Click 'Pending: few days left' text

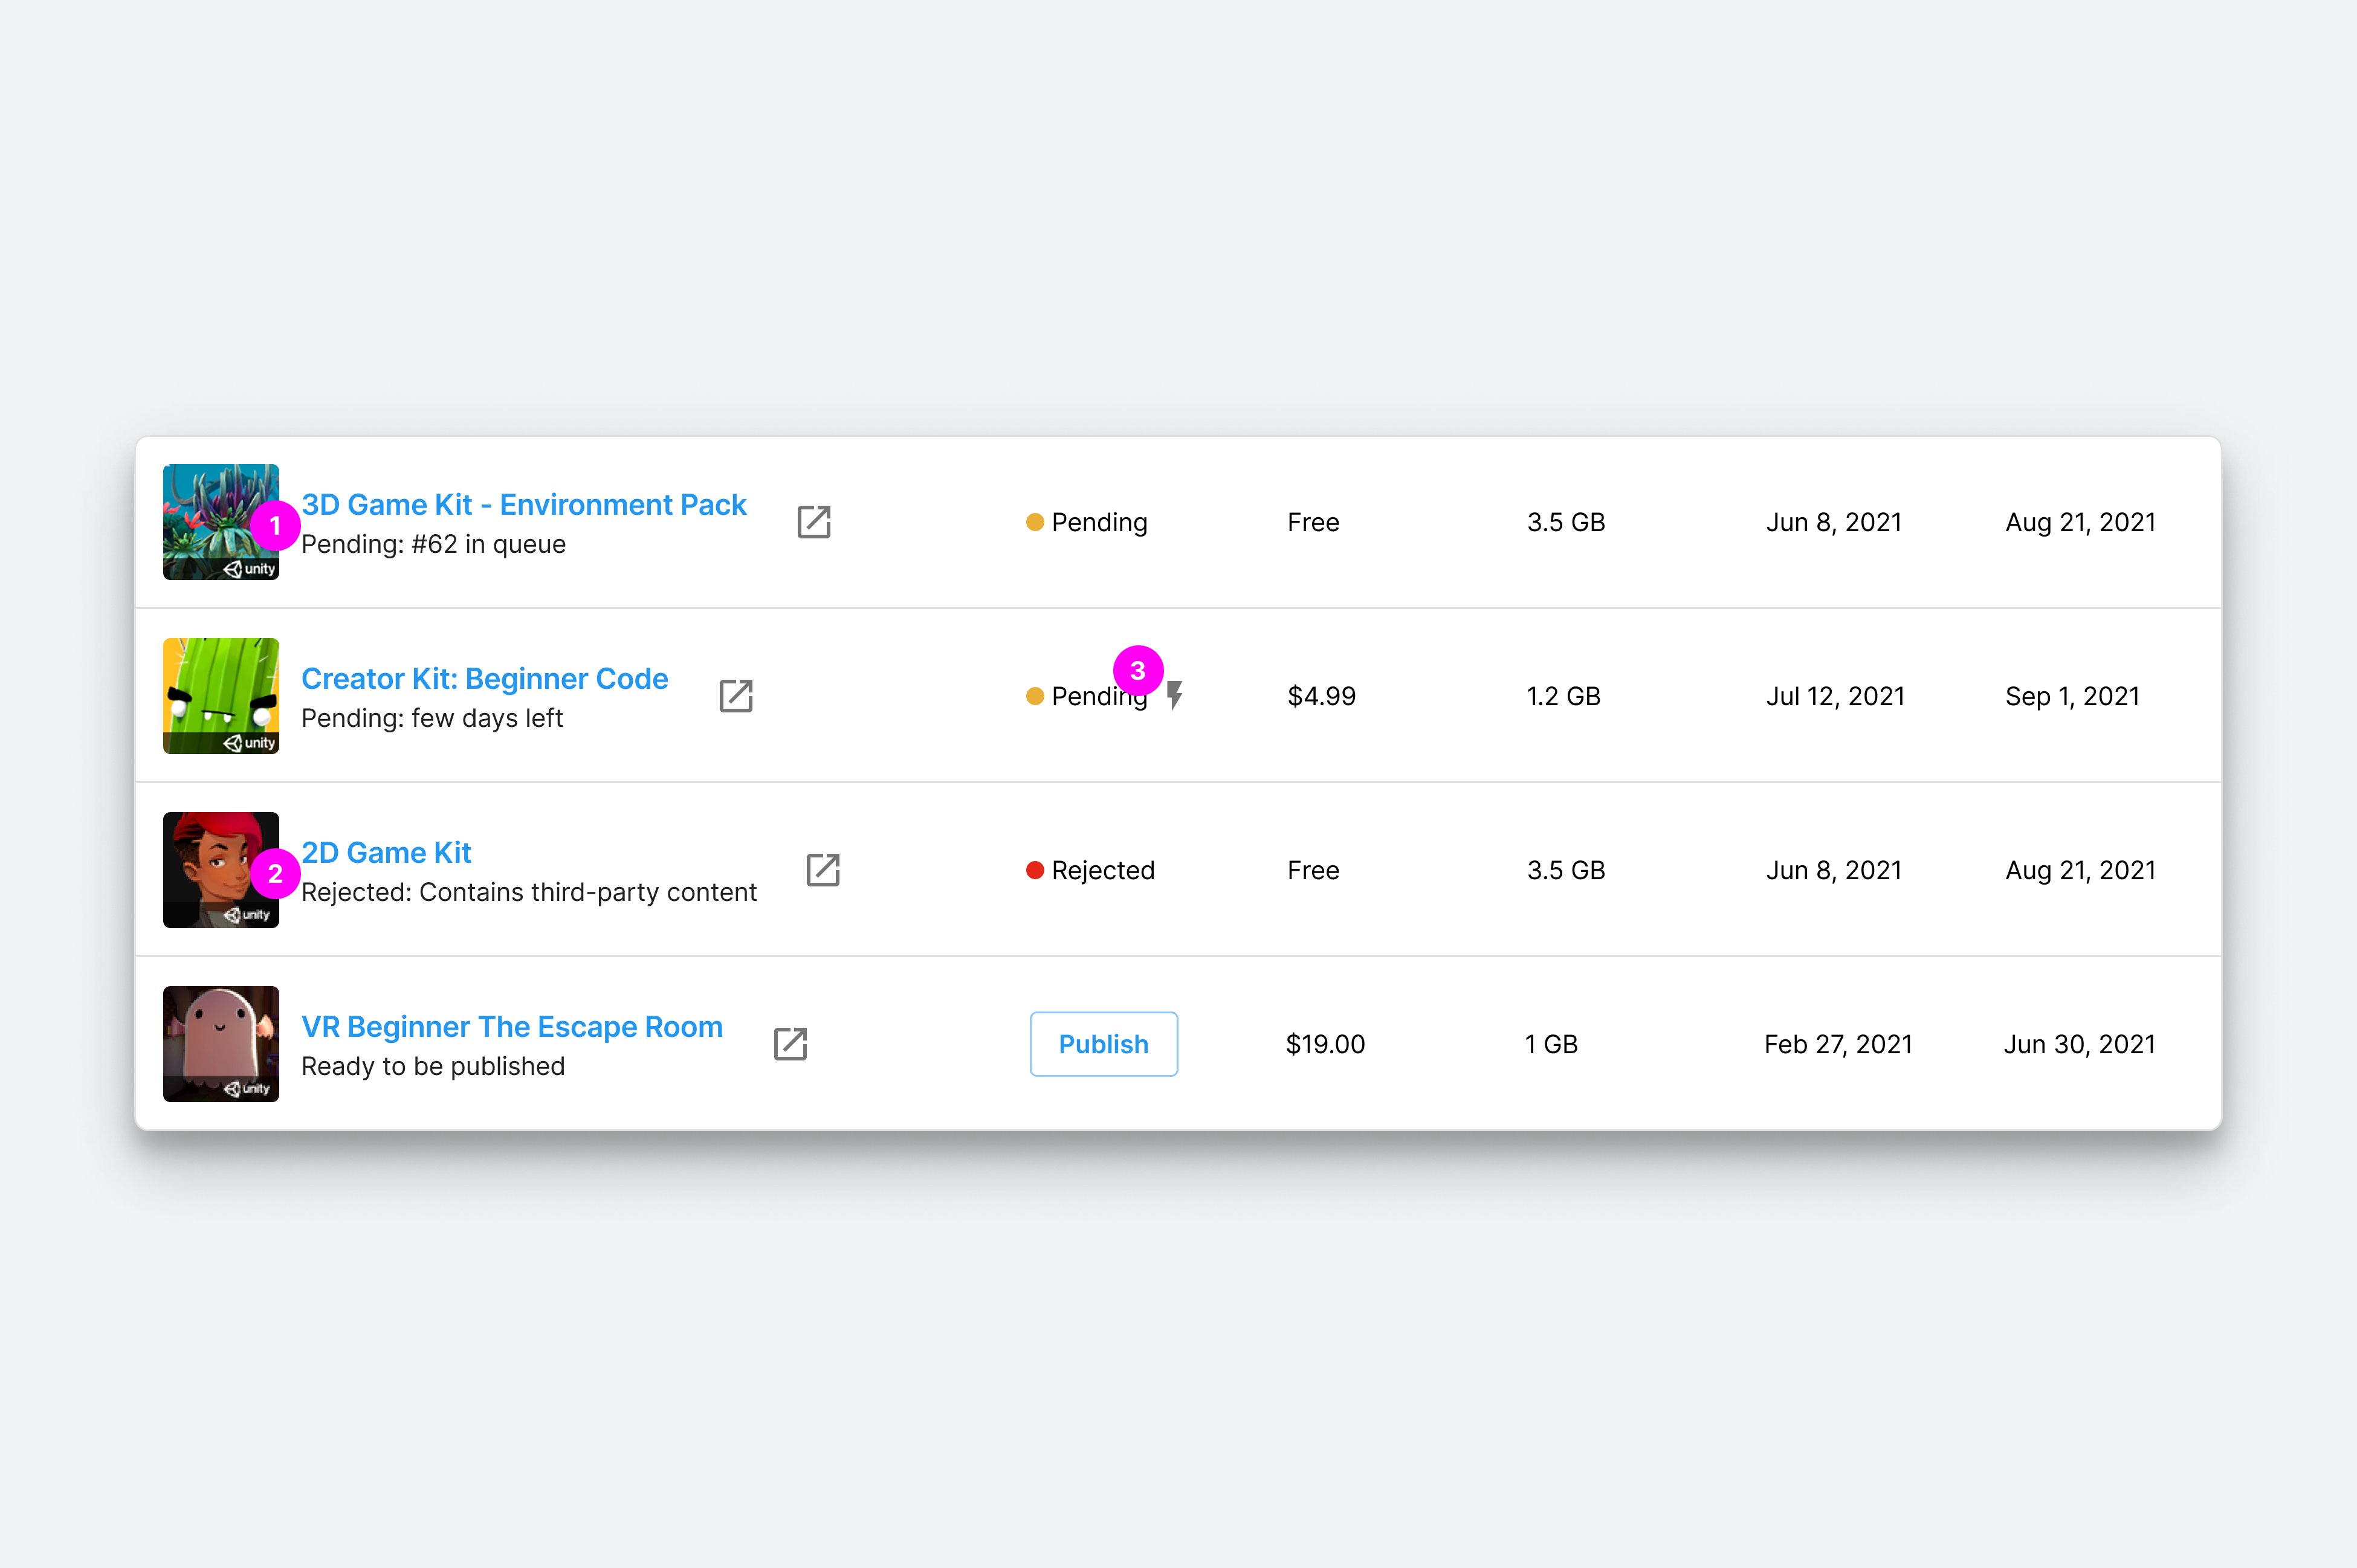pos(432,718)
